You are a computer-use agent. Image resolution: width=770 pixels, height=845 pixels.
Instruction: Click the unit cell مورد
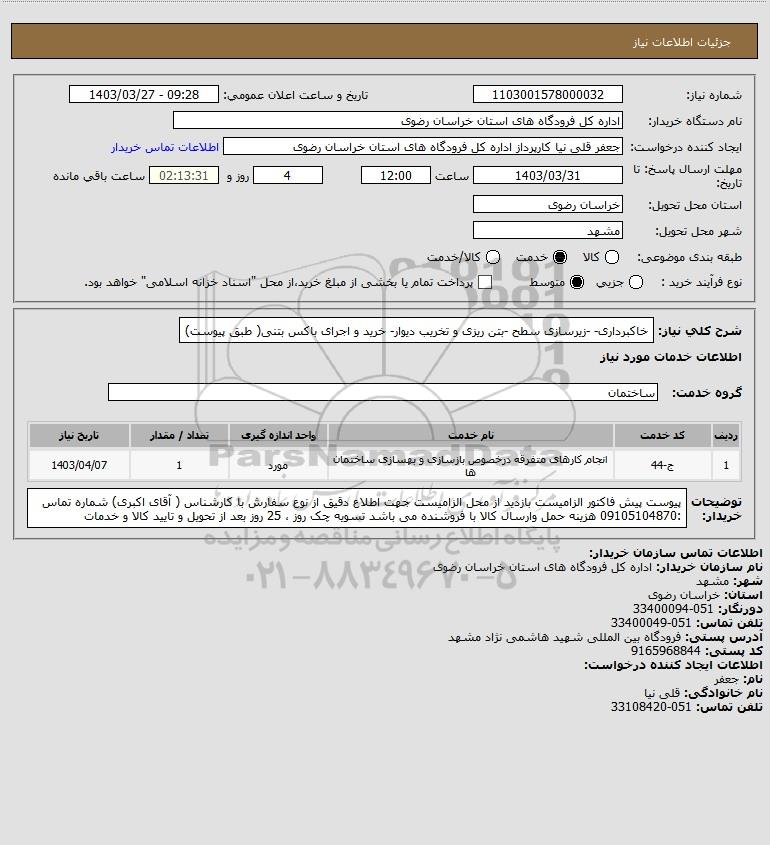[x=278, y=465]
